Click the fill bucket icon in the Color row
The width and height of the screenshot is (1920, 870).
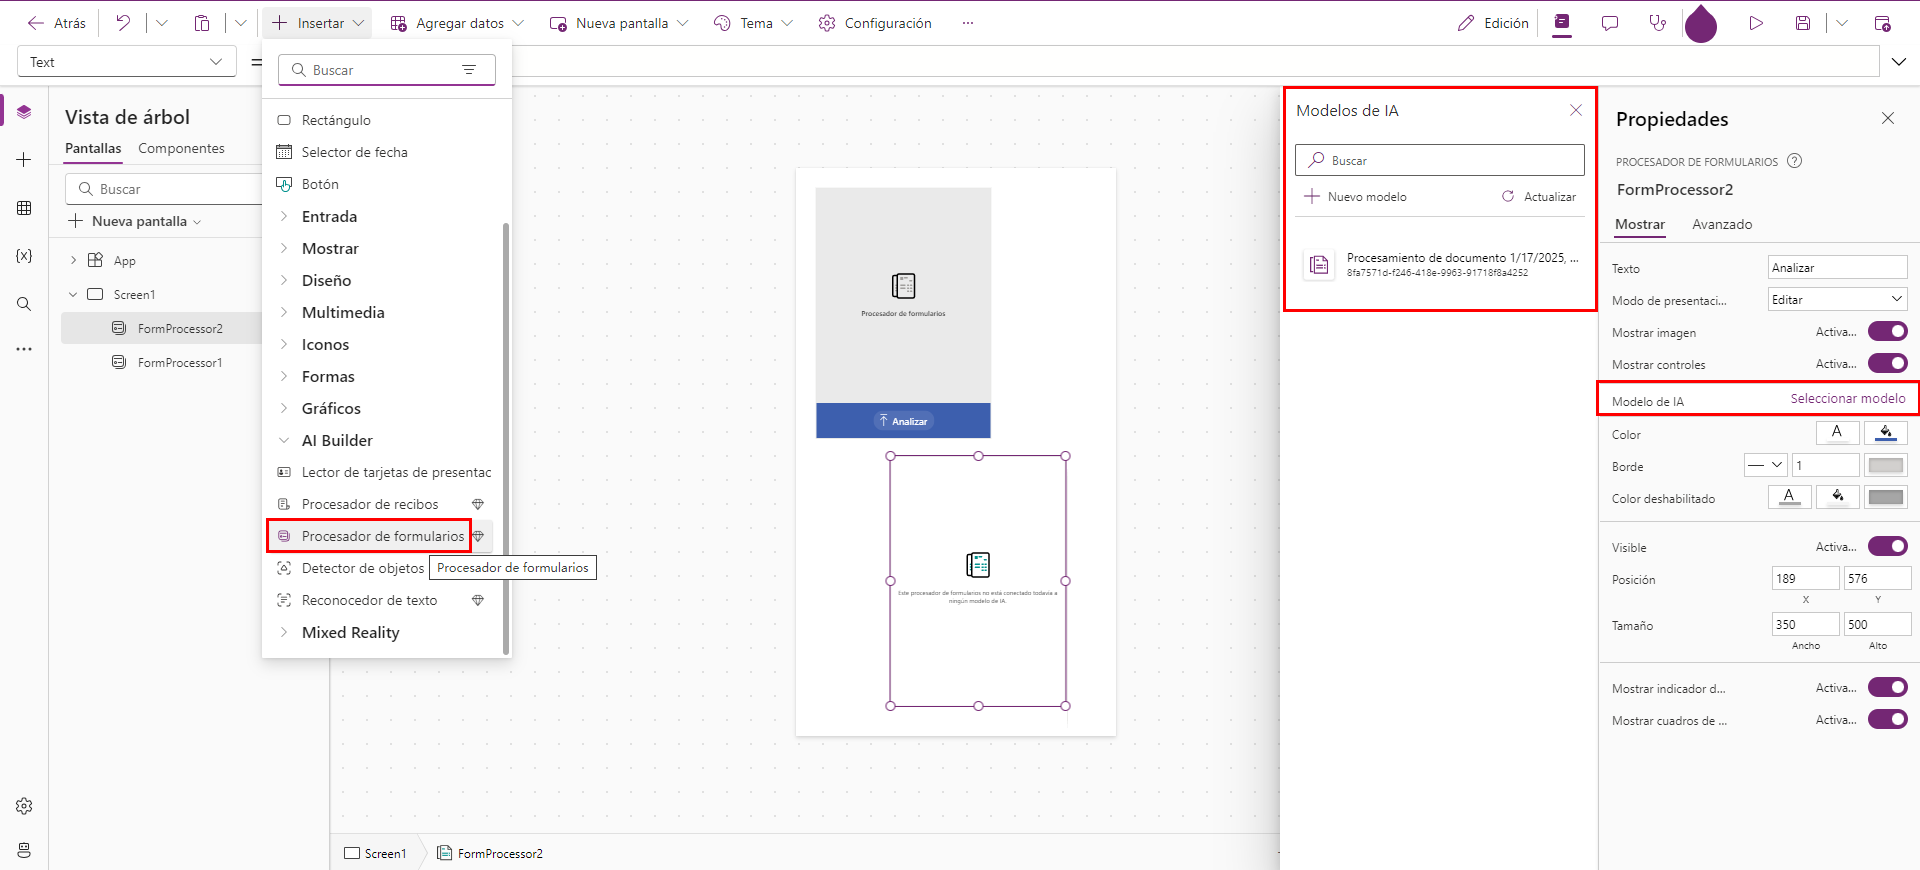tap(1886, 433)
